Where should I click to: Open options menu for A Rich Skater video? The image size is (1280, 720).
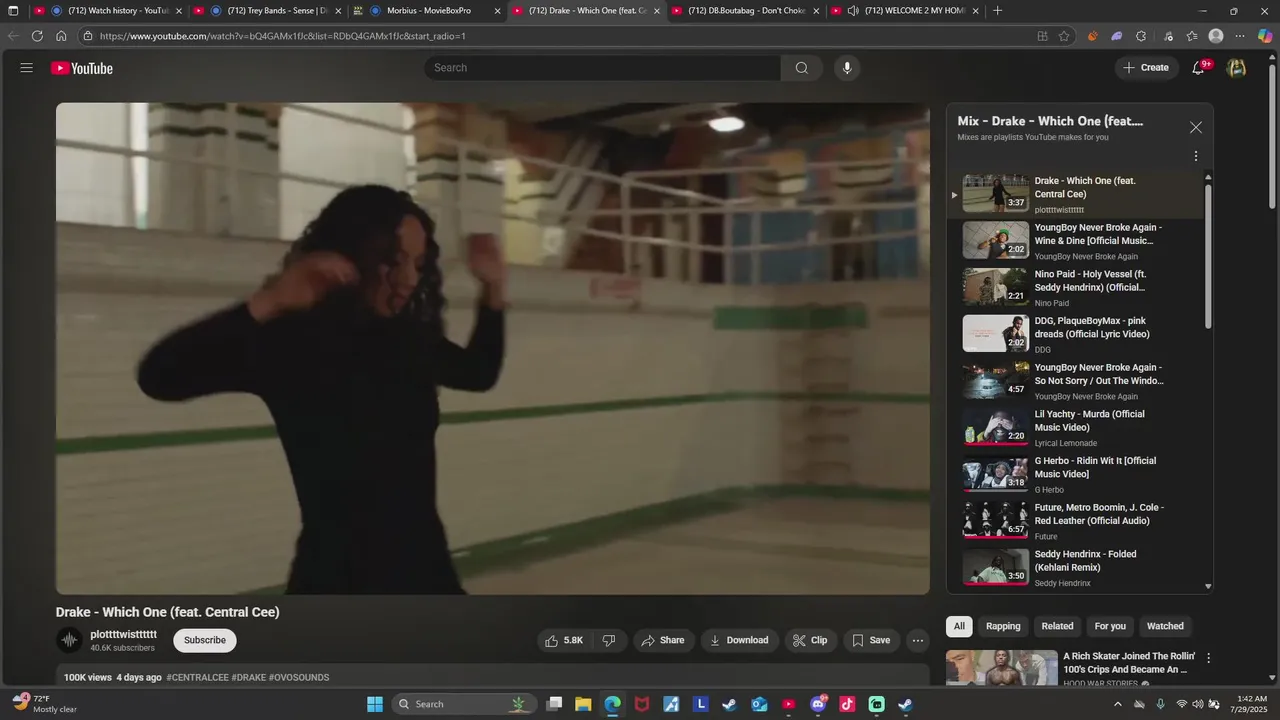[1208, 658]
